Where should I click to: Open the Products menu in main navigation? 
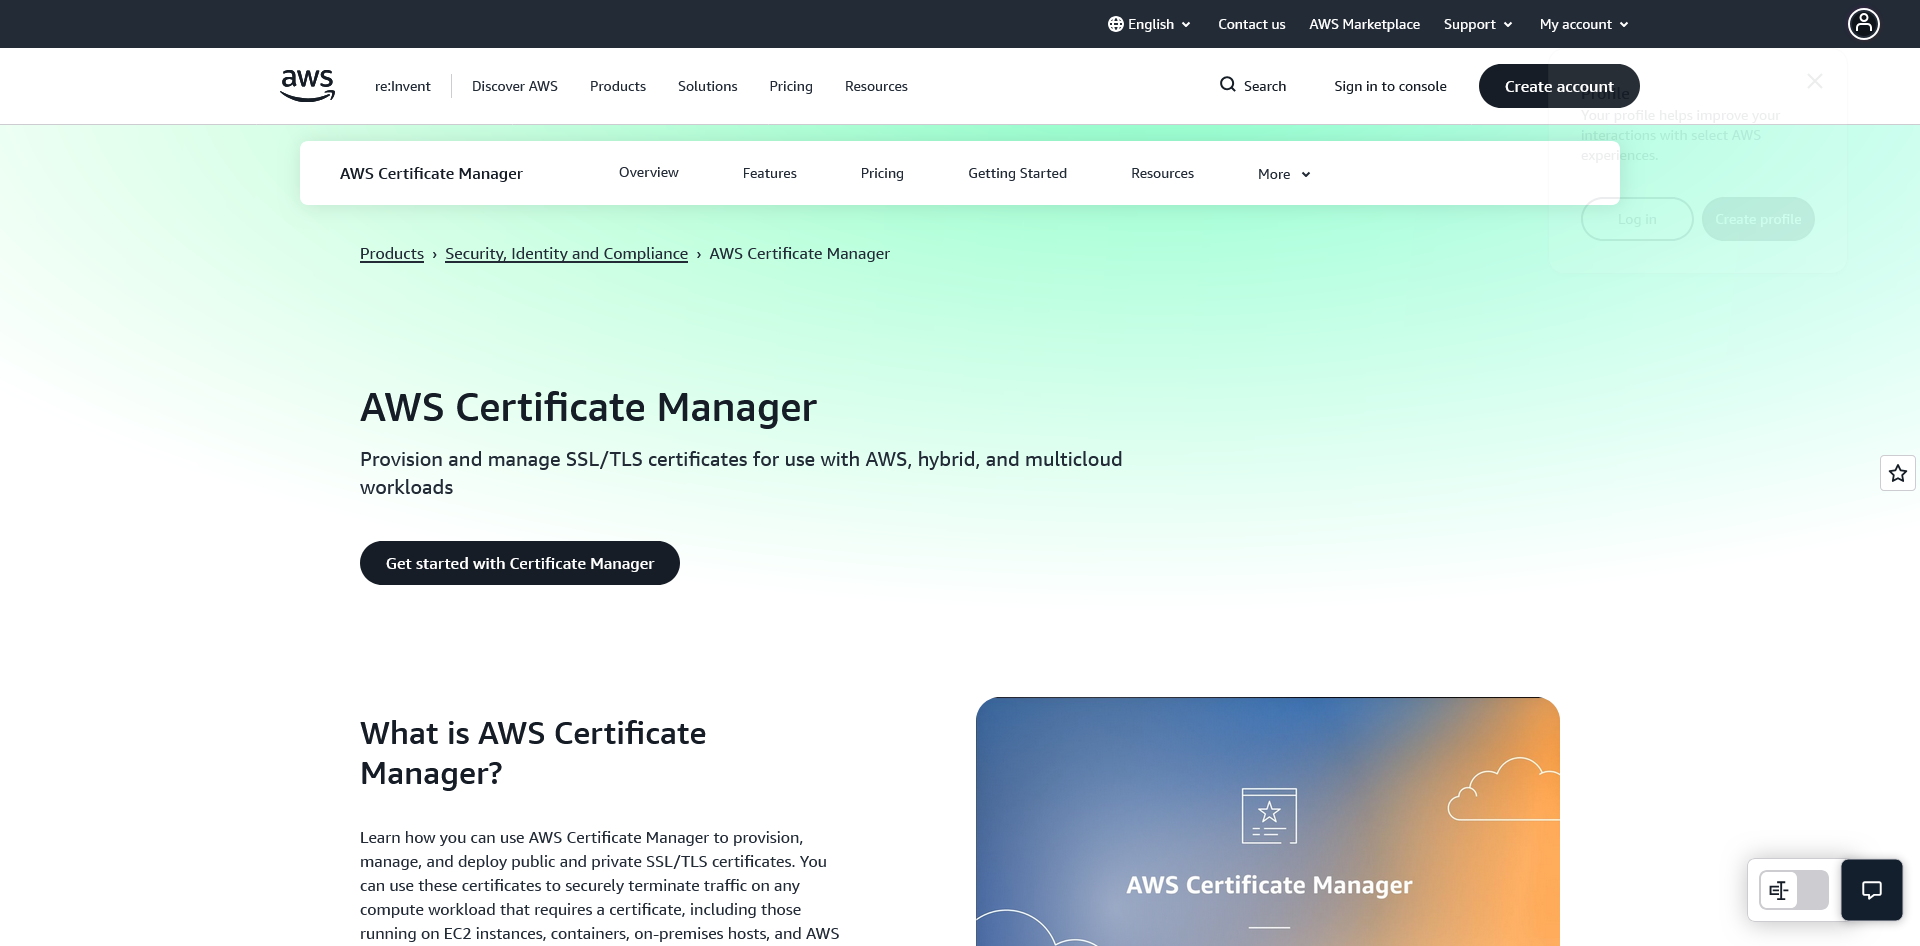[x=617, y=86]
